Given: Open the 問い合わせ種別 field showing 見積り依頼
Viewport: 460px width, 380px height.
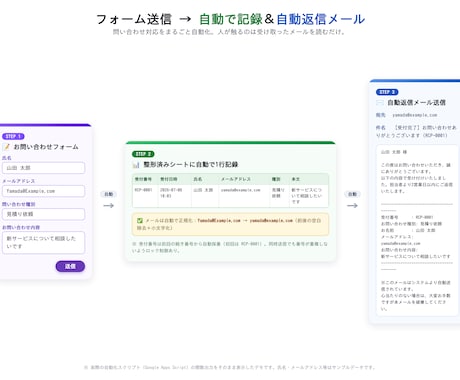Looking at the screenshot, I should (43, 214).
